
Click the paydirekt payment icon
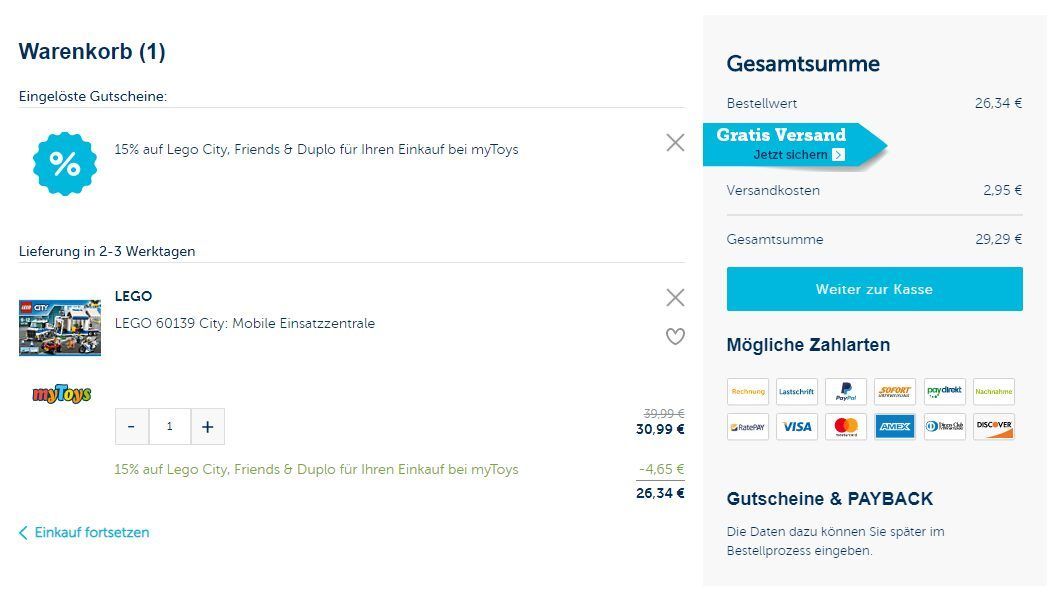tap(944, 391)
